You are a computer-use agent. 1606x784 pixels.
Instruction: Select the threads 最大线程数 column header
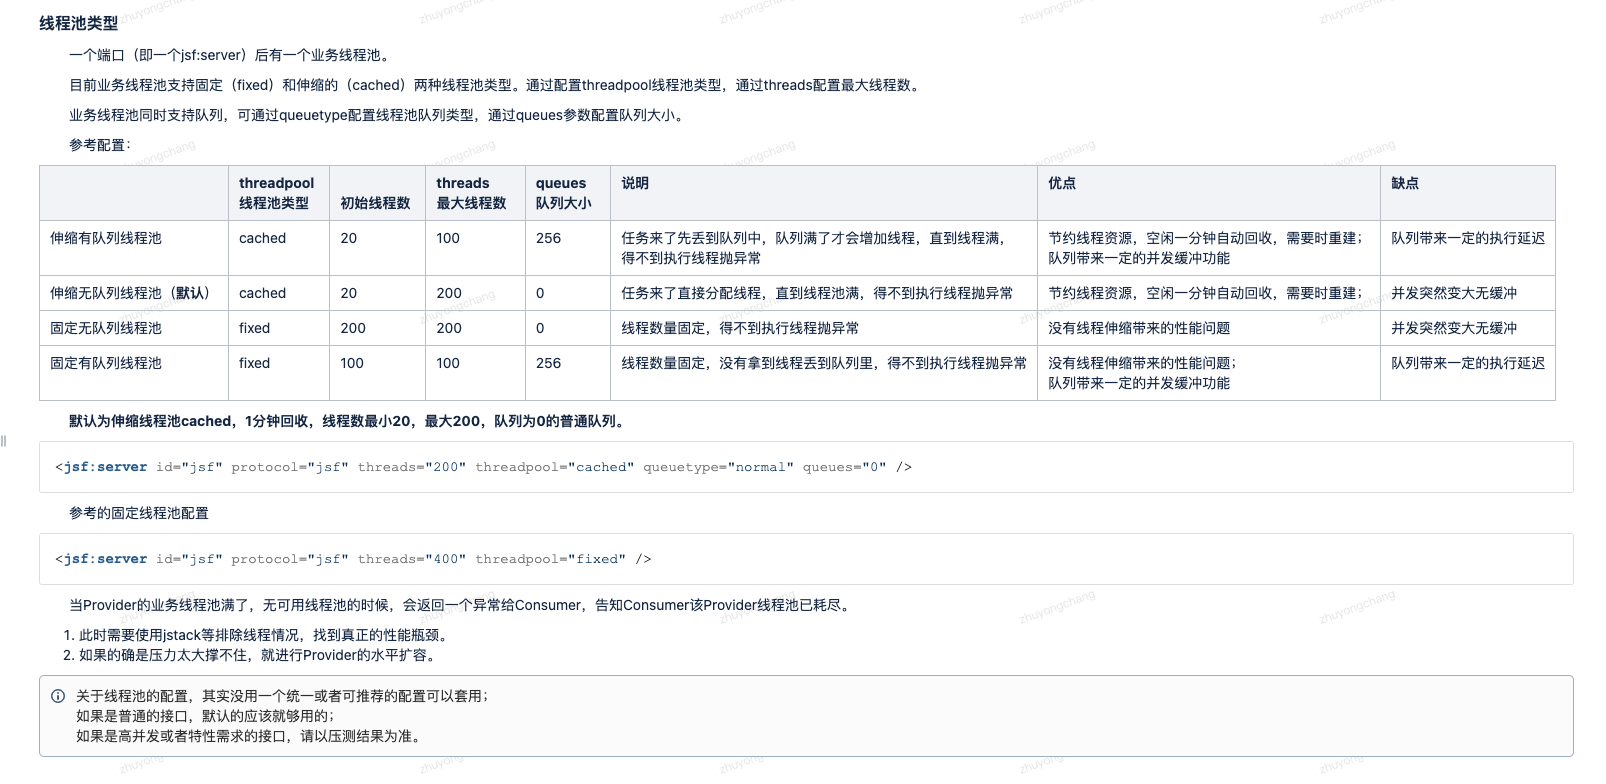pos(471,193)
